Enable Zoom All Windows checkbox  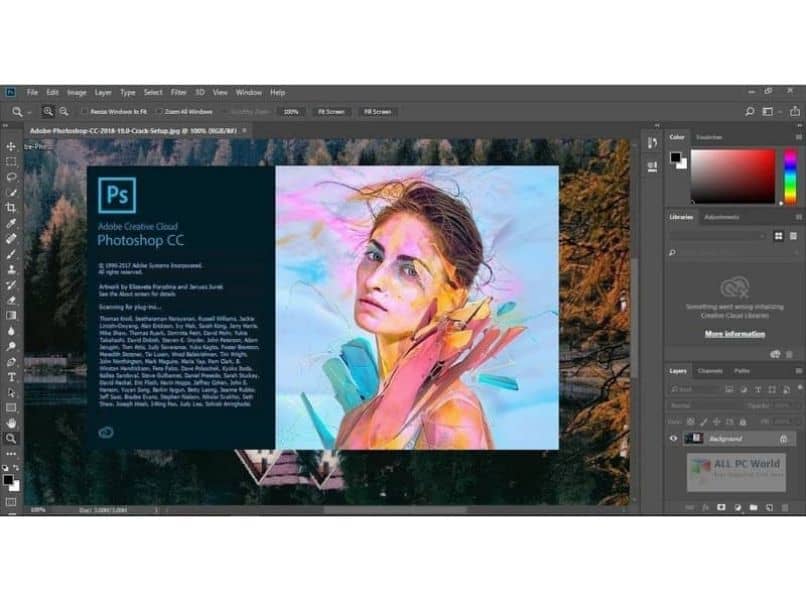159,112
